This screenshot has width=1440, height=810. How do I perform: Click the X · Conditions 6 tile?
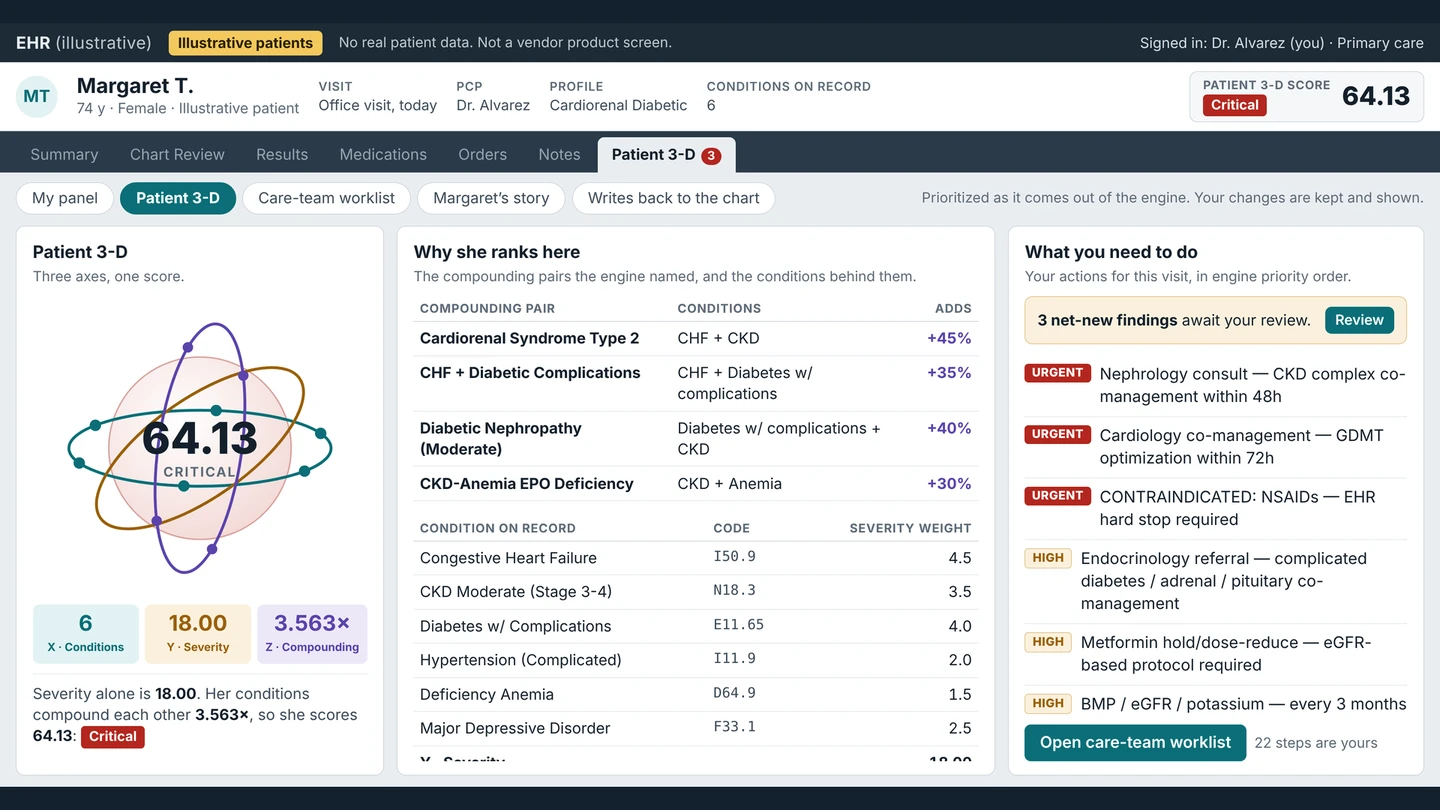click(x=86, y=633)
